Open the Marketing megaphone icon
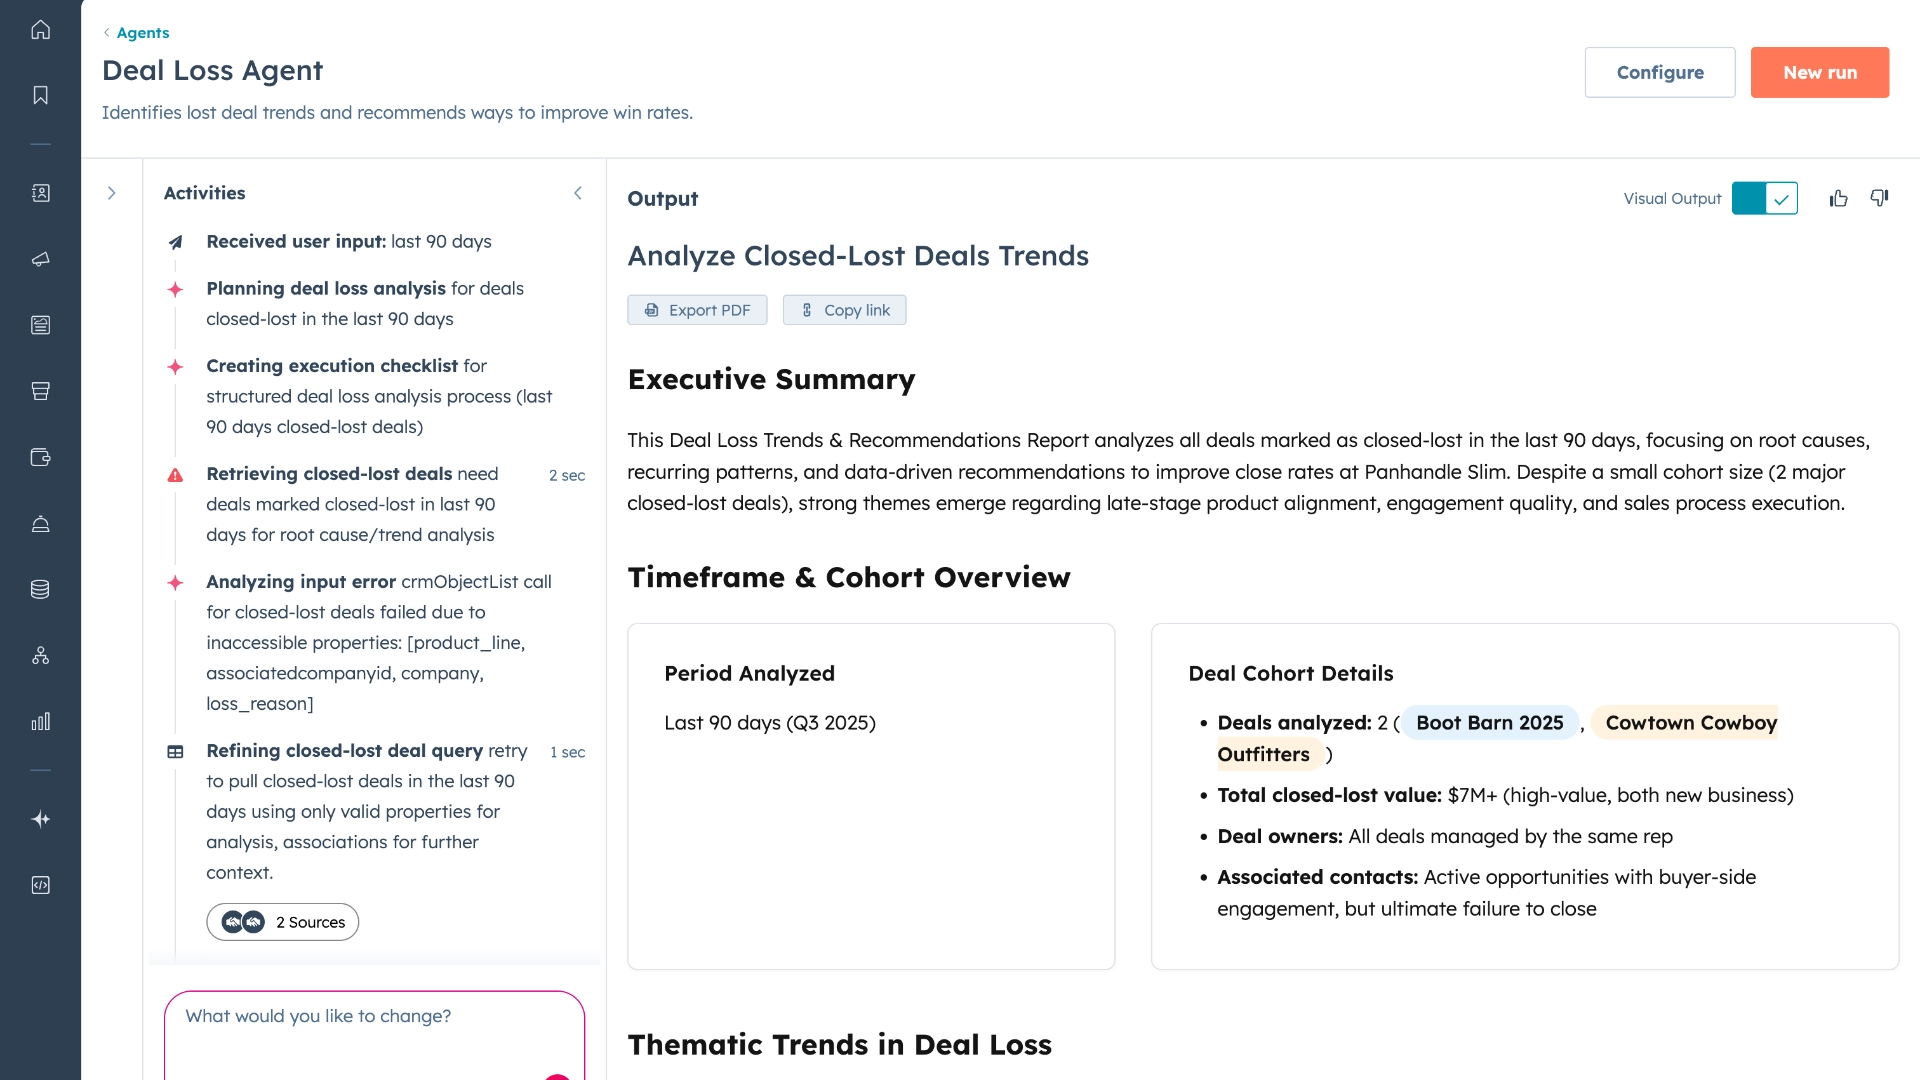Screen dimensions: 1920x1080 pos(40,259)
